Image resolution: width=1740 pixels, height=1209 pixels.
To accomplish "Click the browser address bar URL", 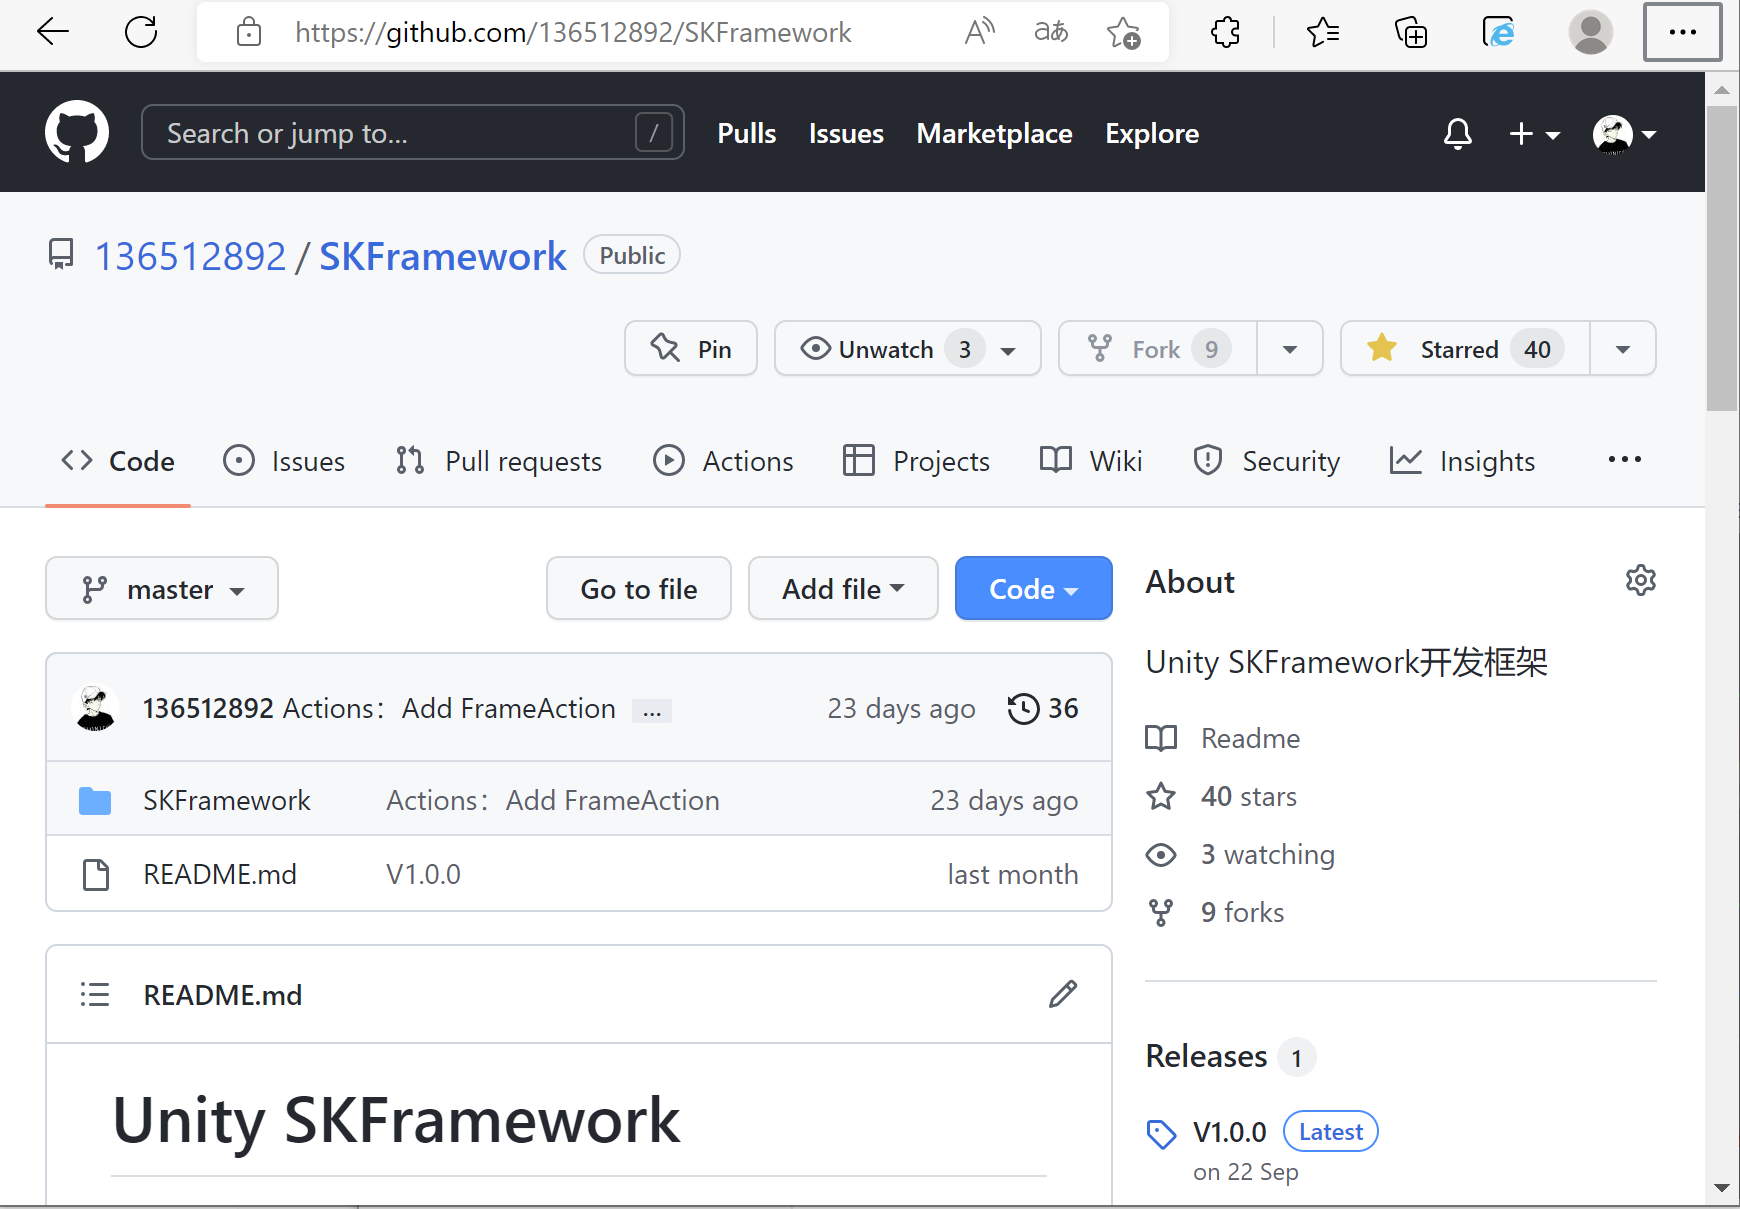I will click(573, 33).
